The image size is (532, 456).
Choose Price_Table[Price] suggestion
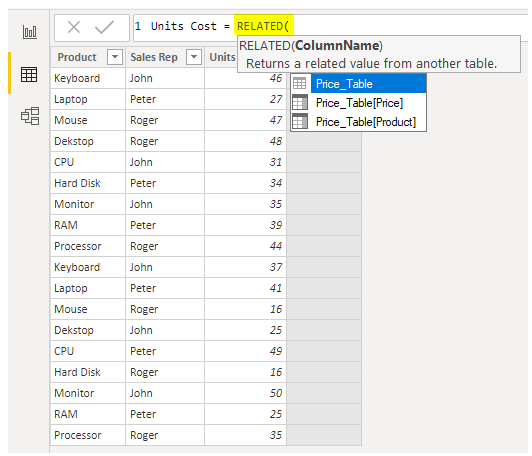click(x=359, y=102)
